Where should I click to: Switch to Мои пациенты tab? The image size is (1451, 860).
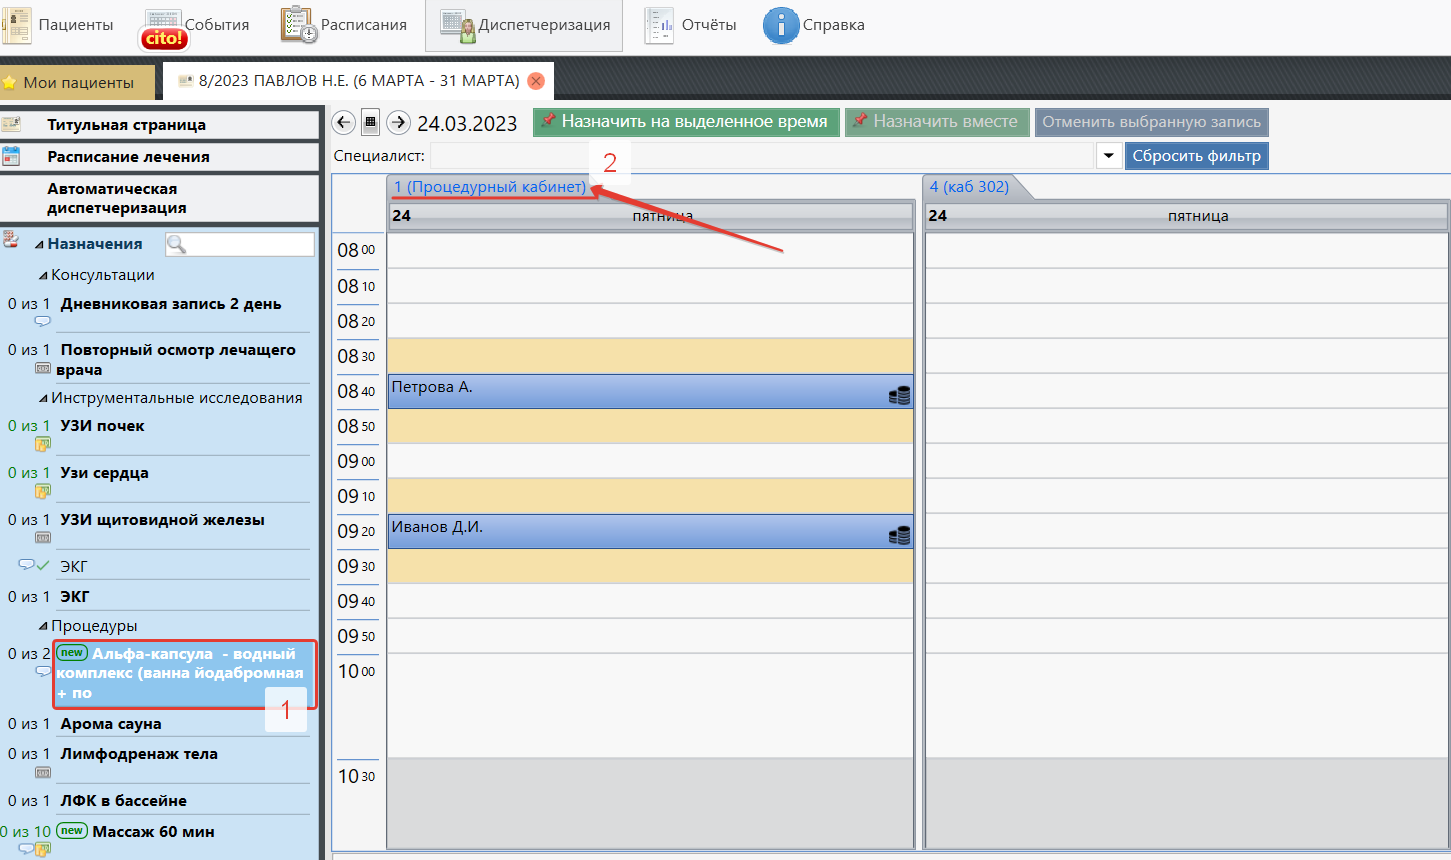[78, 83]
